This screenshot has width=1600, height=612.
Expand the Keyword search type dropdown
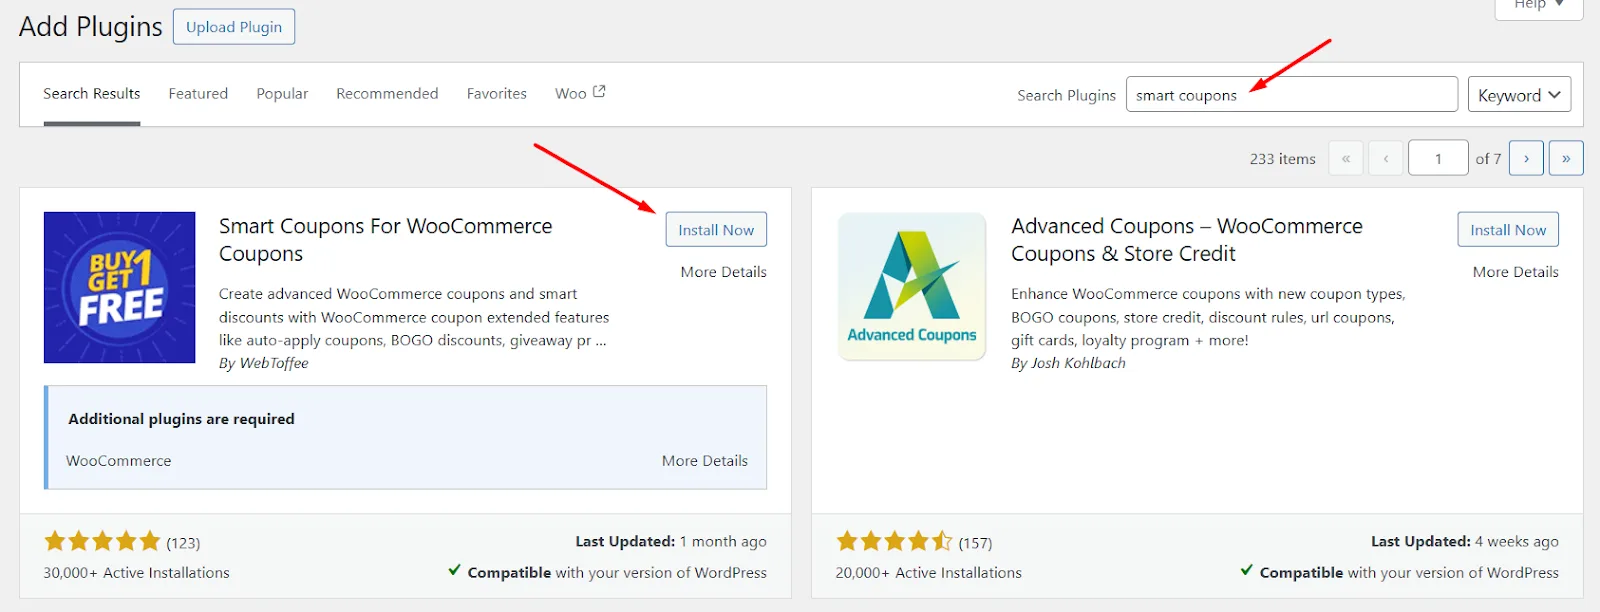[1519, 95]
